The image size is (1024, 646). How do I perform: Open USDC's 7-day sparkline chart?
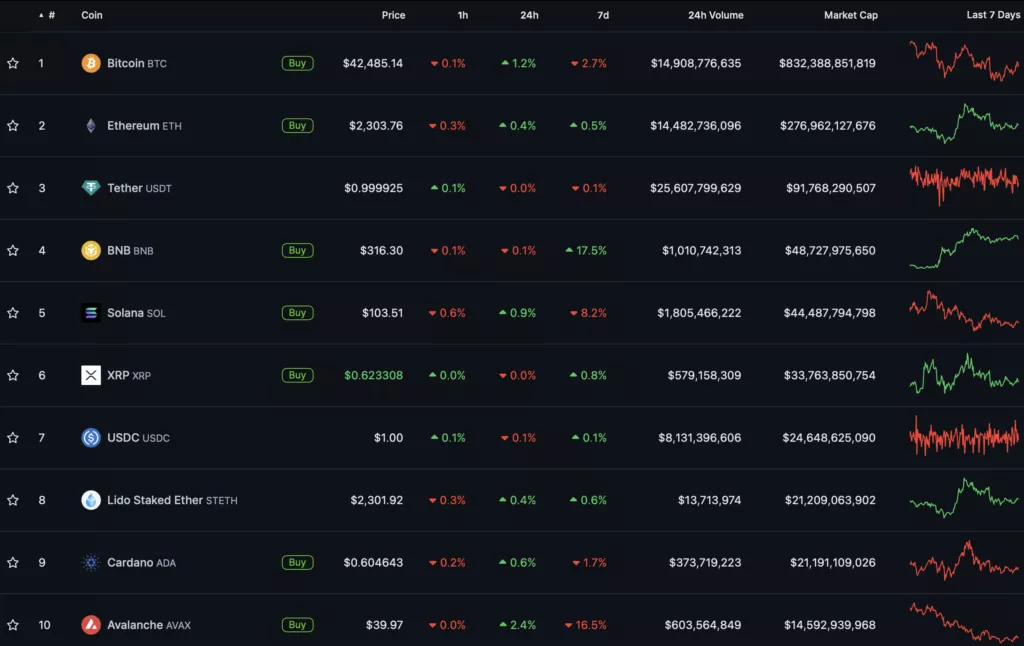964,435
